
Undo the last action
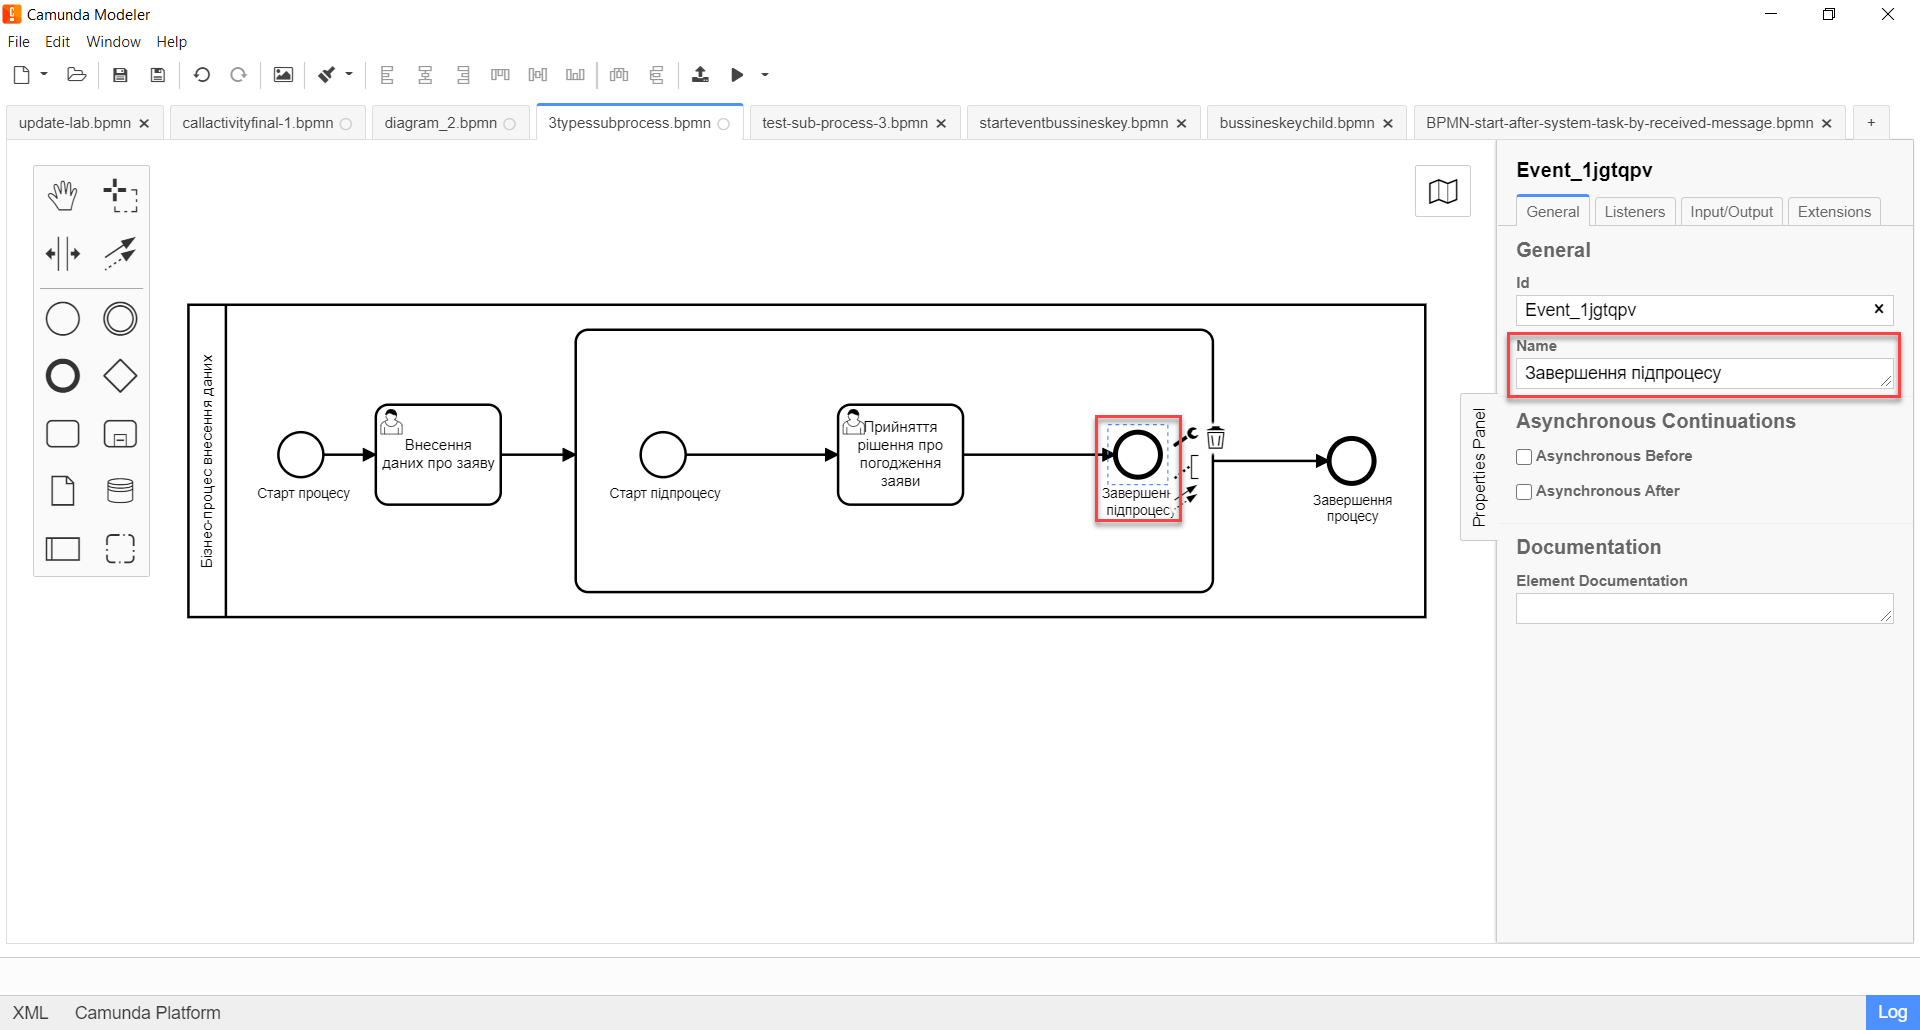(x=202, y=75)
